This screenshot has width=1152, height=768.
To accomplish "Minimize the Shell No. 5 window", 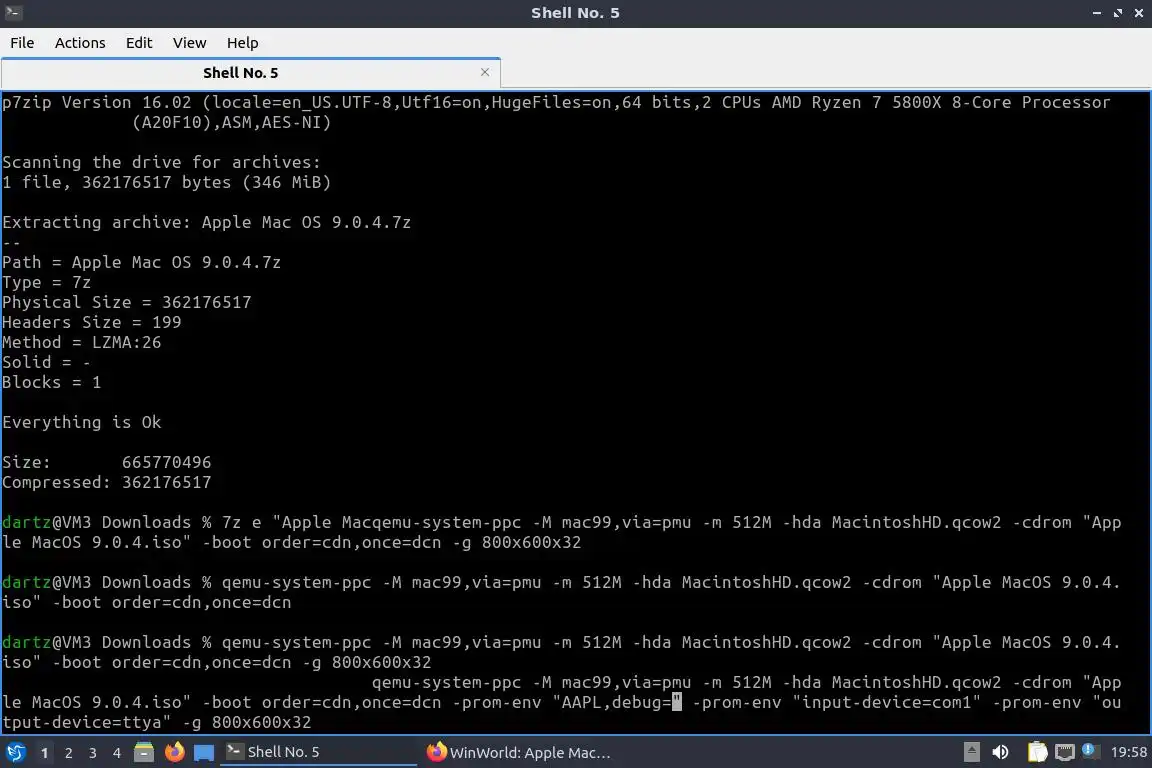I will coord(1097,12).
